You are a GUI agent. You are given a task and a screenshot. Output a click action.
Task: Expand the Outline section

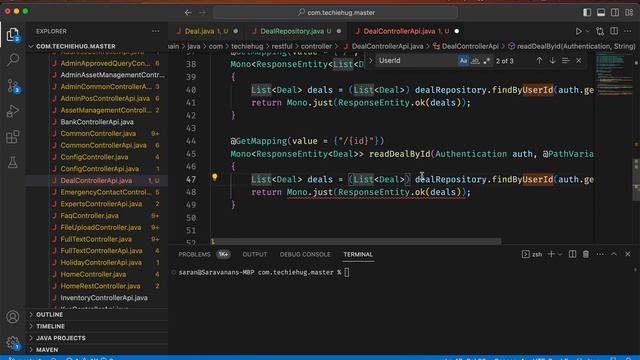(97, 315)
